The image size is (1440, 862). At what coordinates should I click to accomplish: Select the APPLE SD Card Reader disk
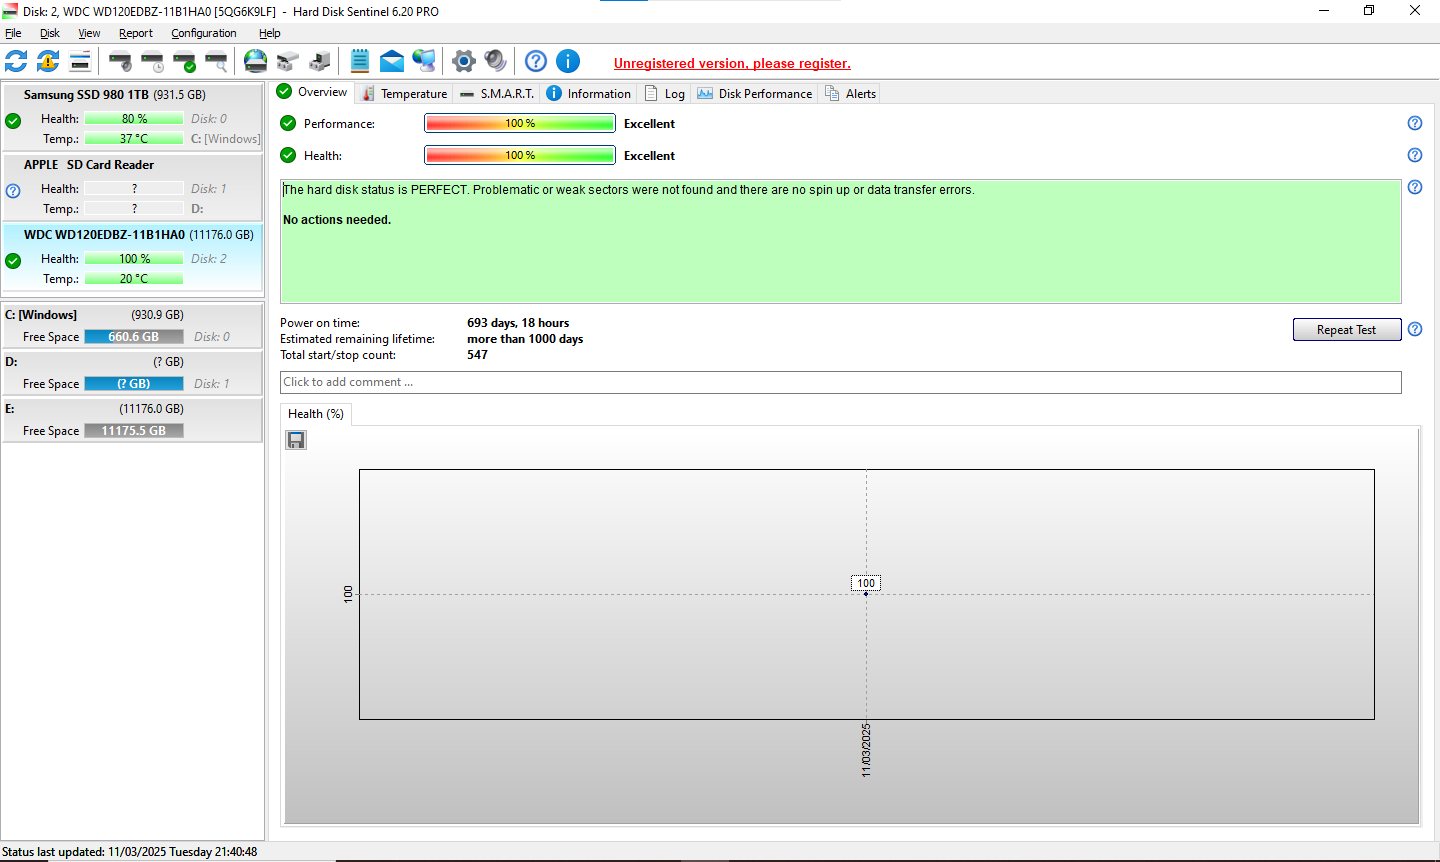133,186
